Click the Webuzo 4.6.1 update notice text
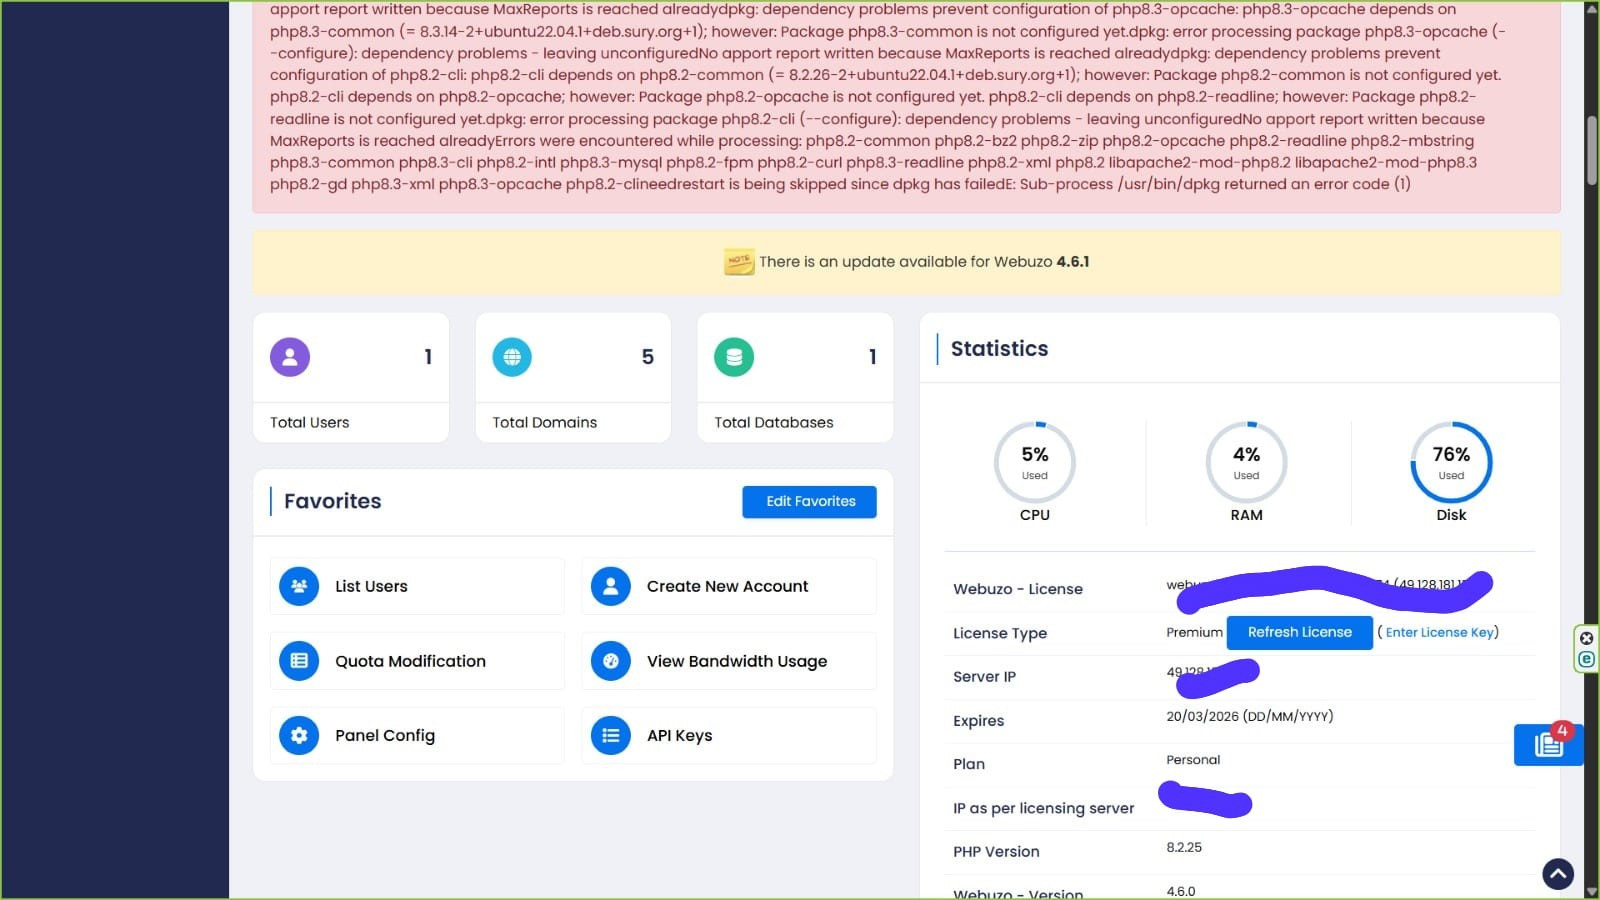 [x=924, y=262]
